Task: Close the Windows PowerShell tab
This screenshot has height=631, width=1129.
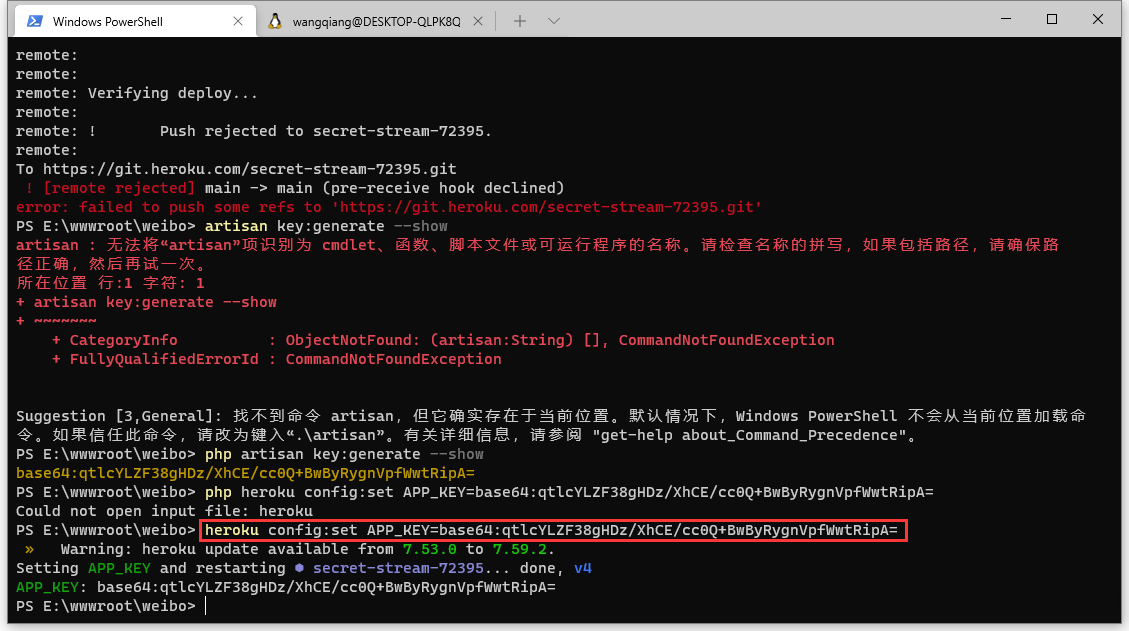Action: pos(238,22)
